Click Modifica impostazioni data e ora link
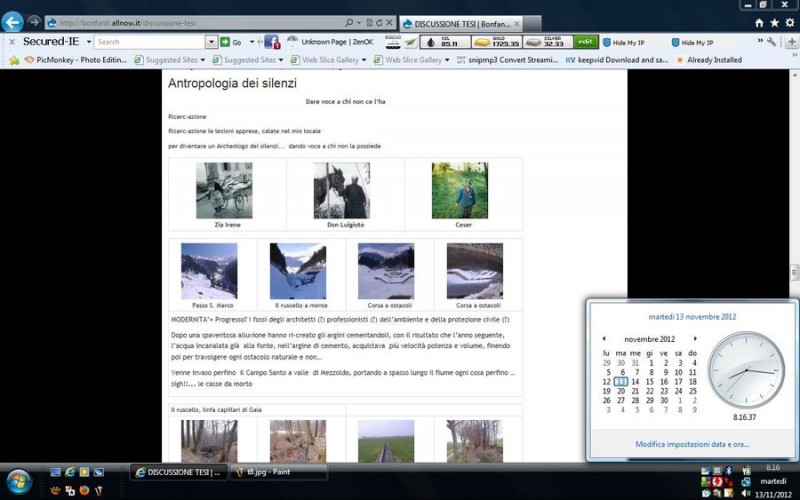Image resolution: width=800 pixels, height=500 pixels. tap(692, 444)
